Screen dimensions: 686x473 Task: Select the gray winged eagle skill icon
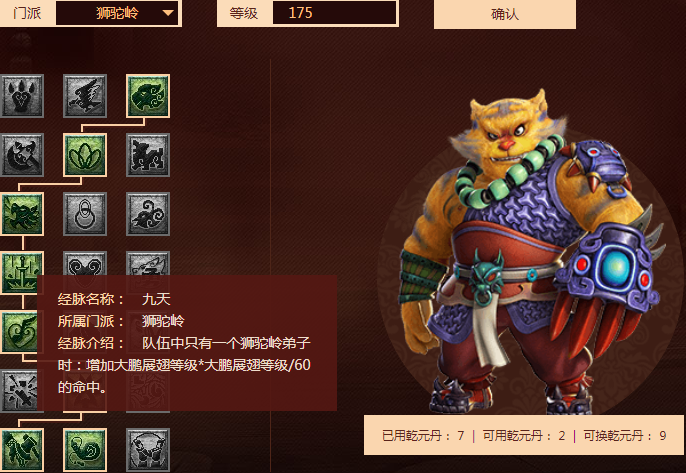85,96
